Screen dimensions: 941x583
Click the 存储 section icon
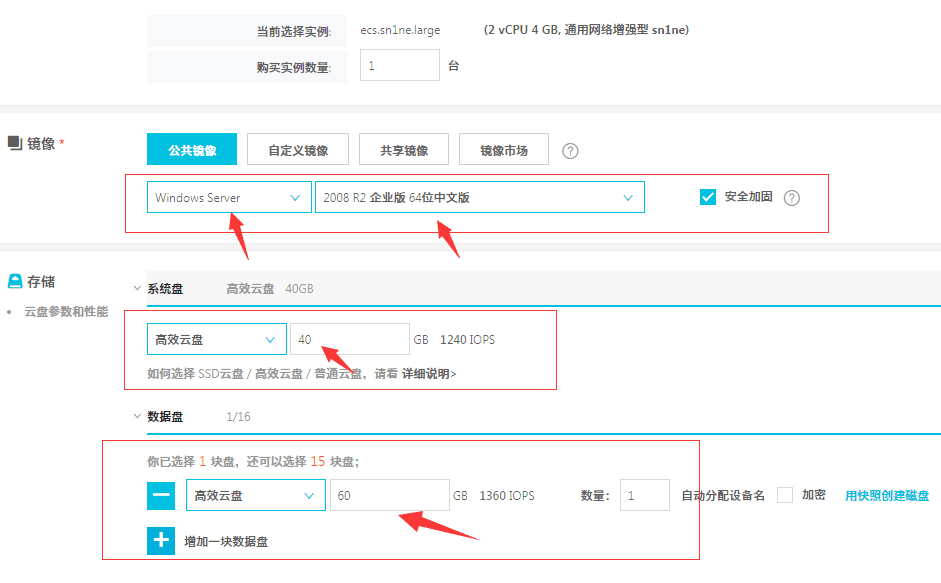15,281
